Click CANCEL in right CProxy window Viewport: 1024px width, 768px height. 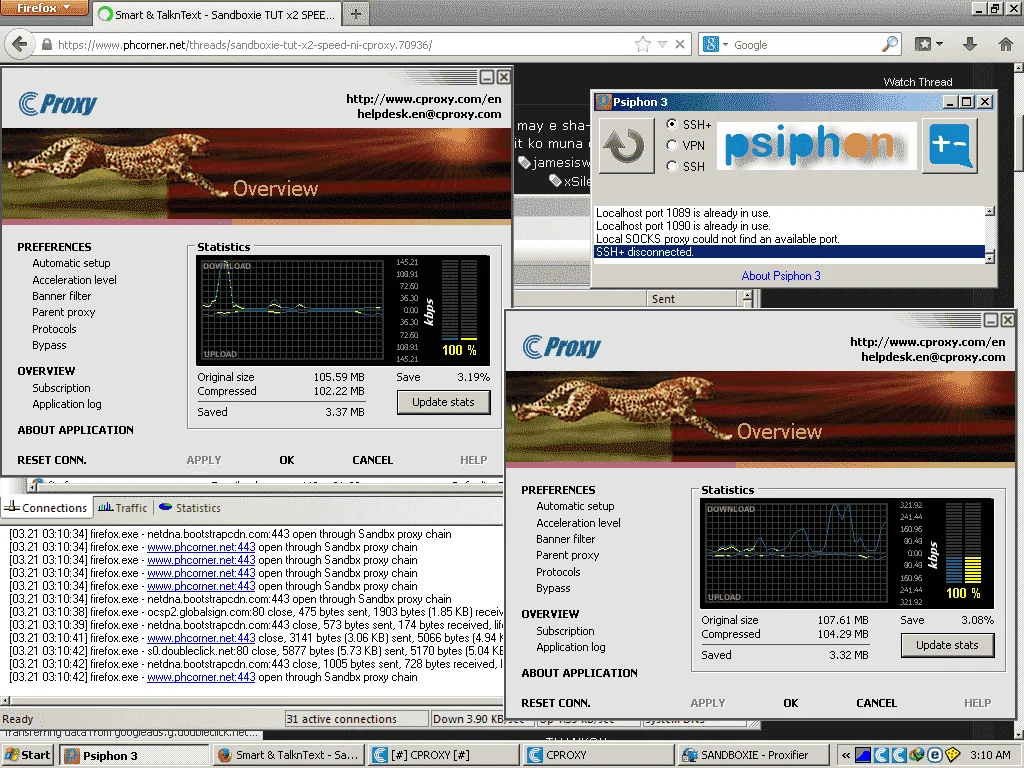pos(876,703)
